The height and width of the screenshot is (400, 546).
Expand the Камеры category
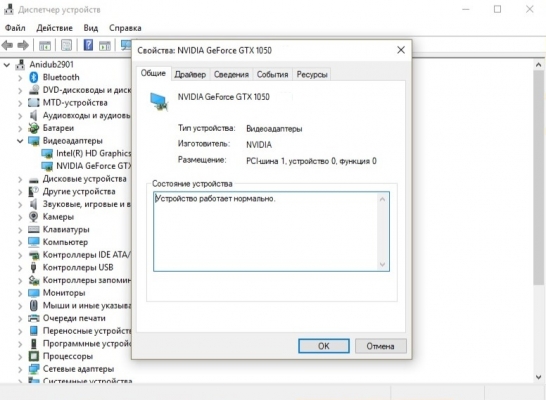[20, 217]
